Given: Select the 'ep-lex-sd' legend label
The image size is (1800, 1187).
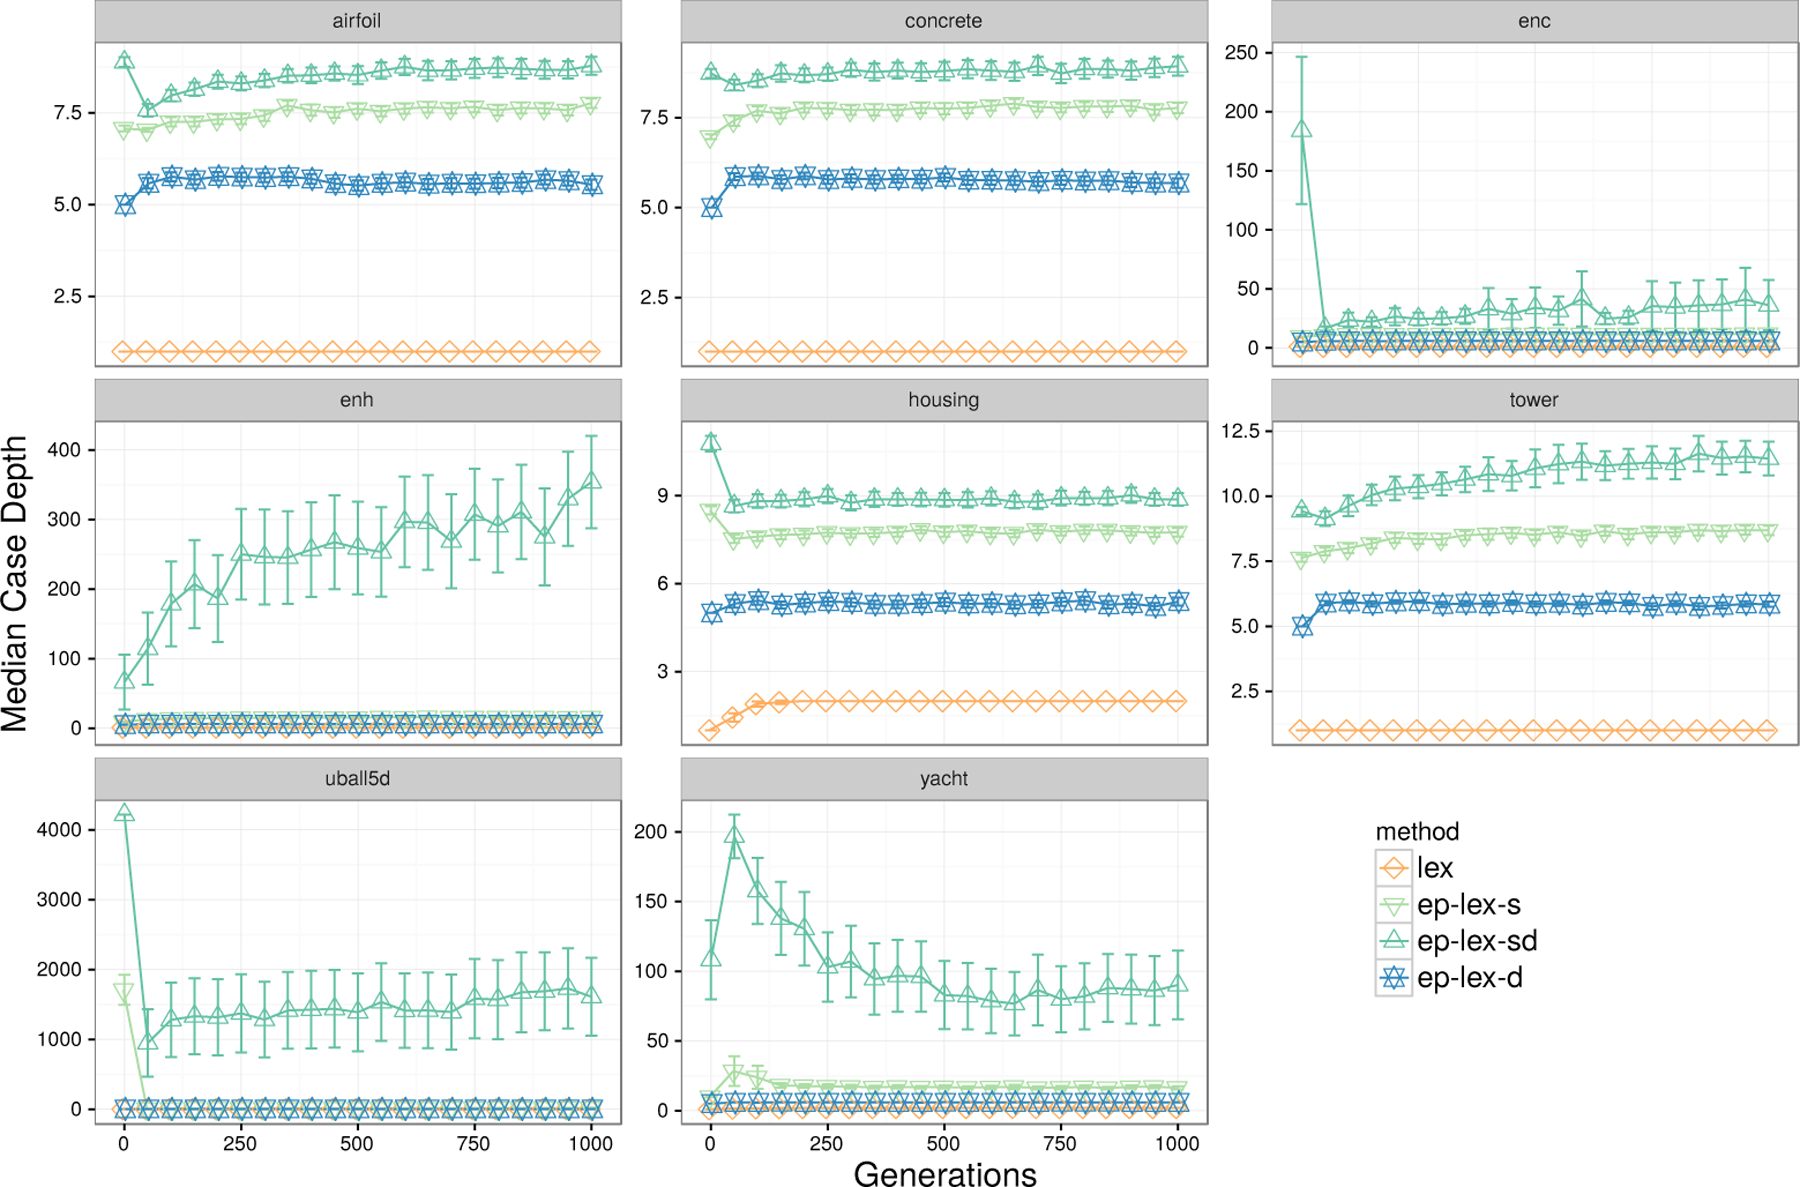Looking at the screenshot, I should tap(1477, 941).
